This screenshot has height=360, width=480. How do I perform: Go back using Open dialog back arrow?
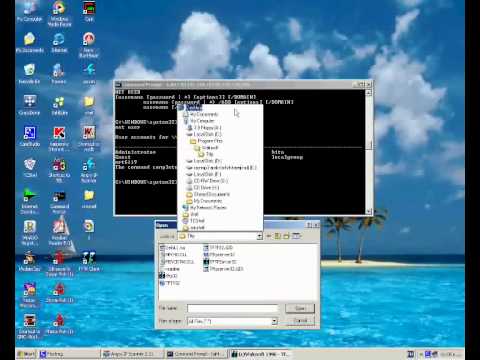pyautogui.click(x=269, y=236)
